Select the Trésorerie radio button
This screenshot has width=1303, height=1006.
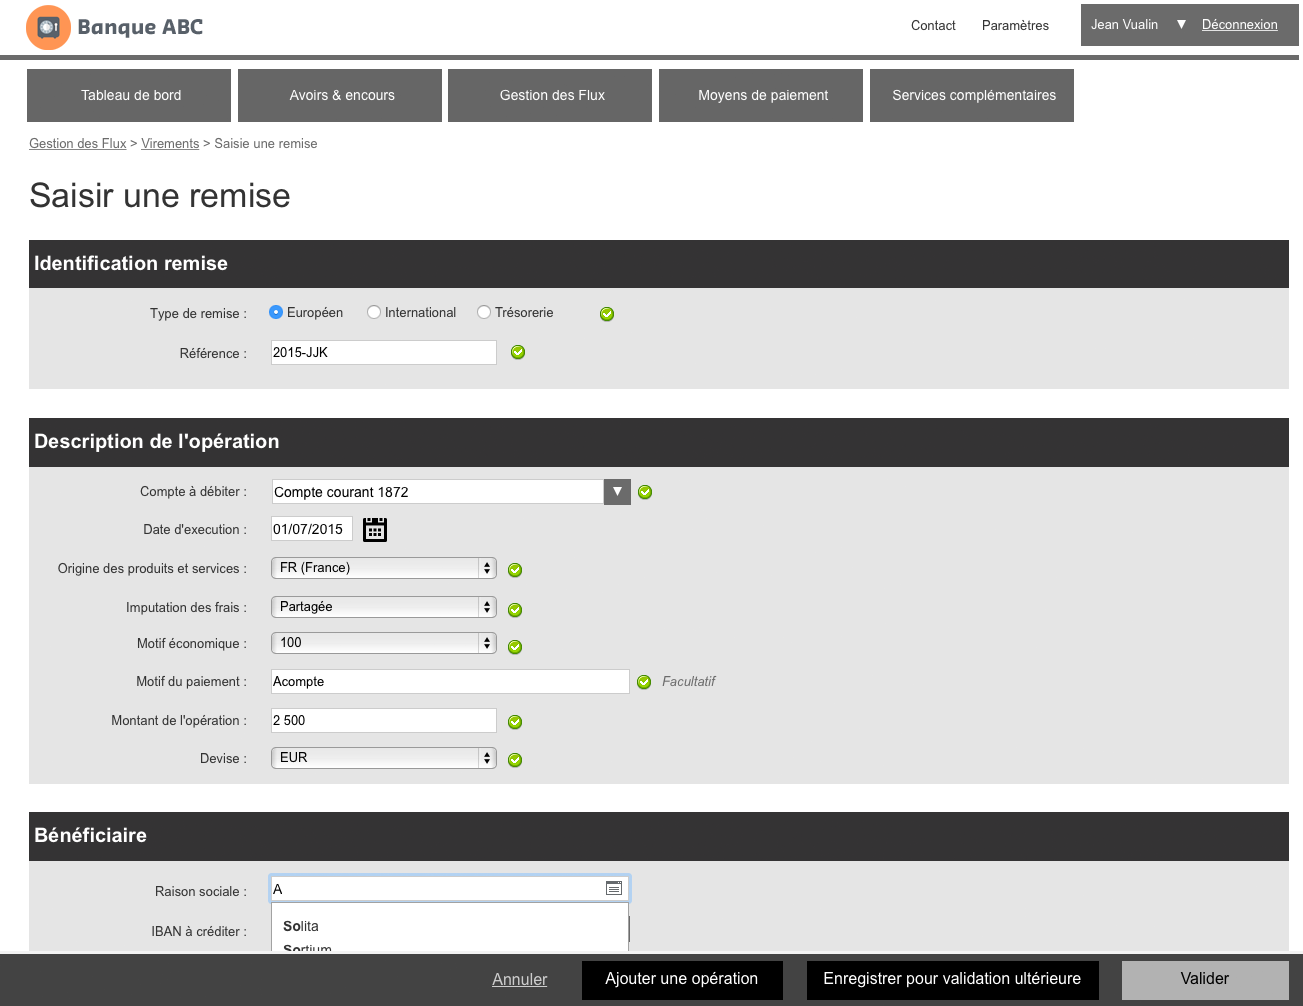pos(484,312)
